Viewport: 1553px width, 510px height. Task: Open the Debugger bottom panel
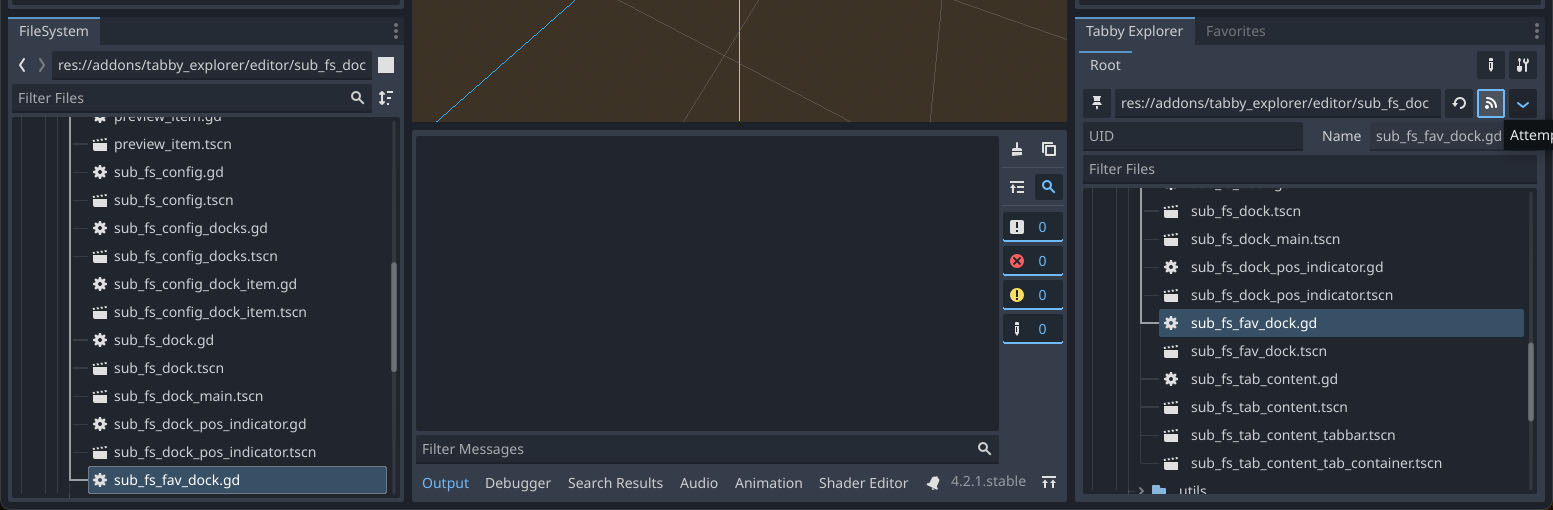tap(518, 482)
